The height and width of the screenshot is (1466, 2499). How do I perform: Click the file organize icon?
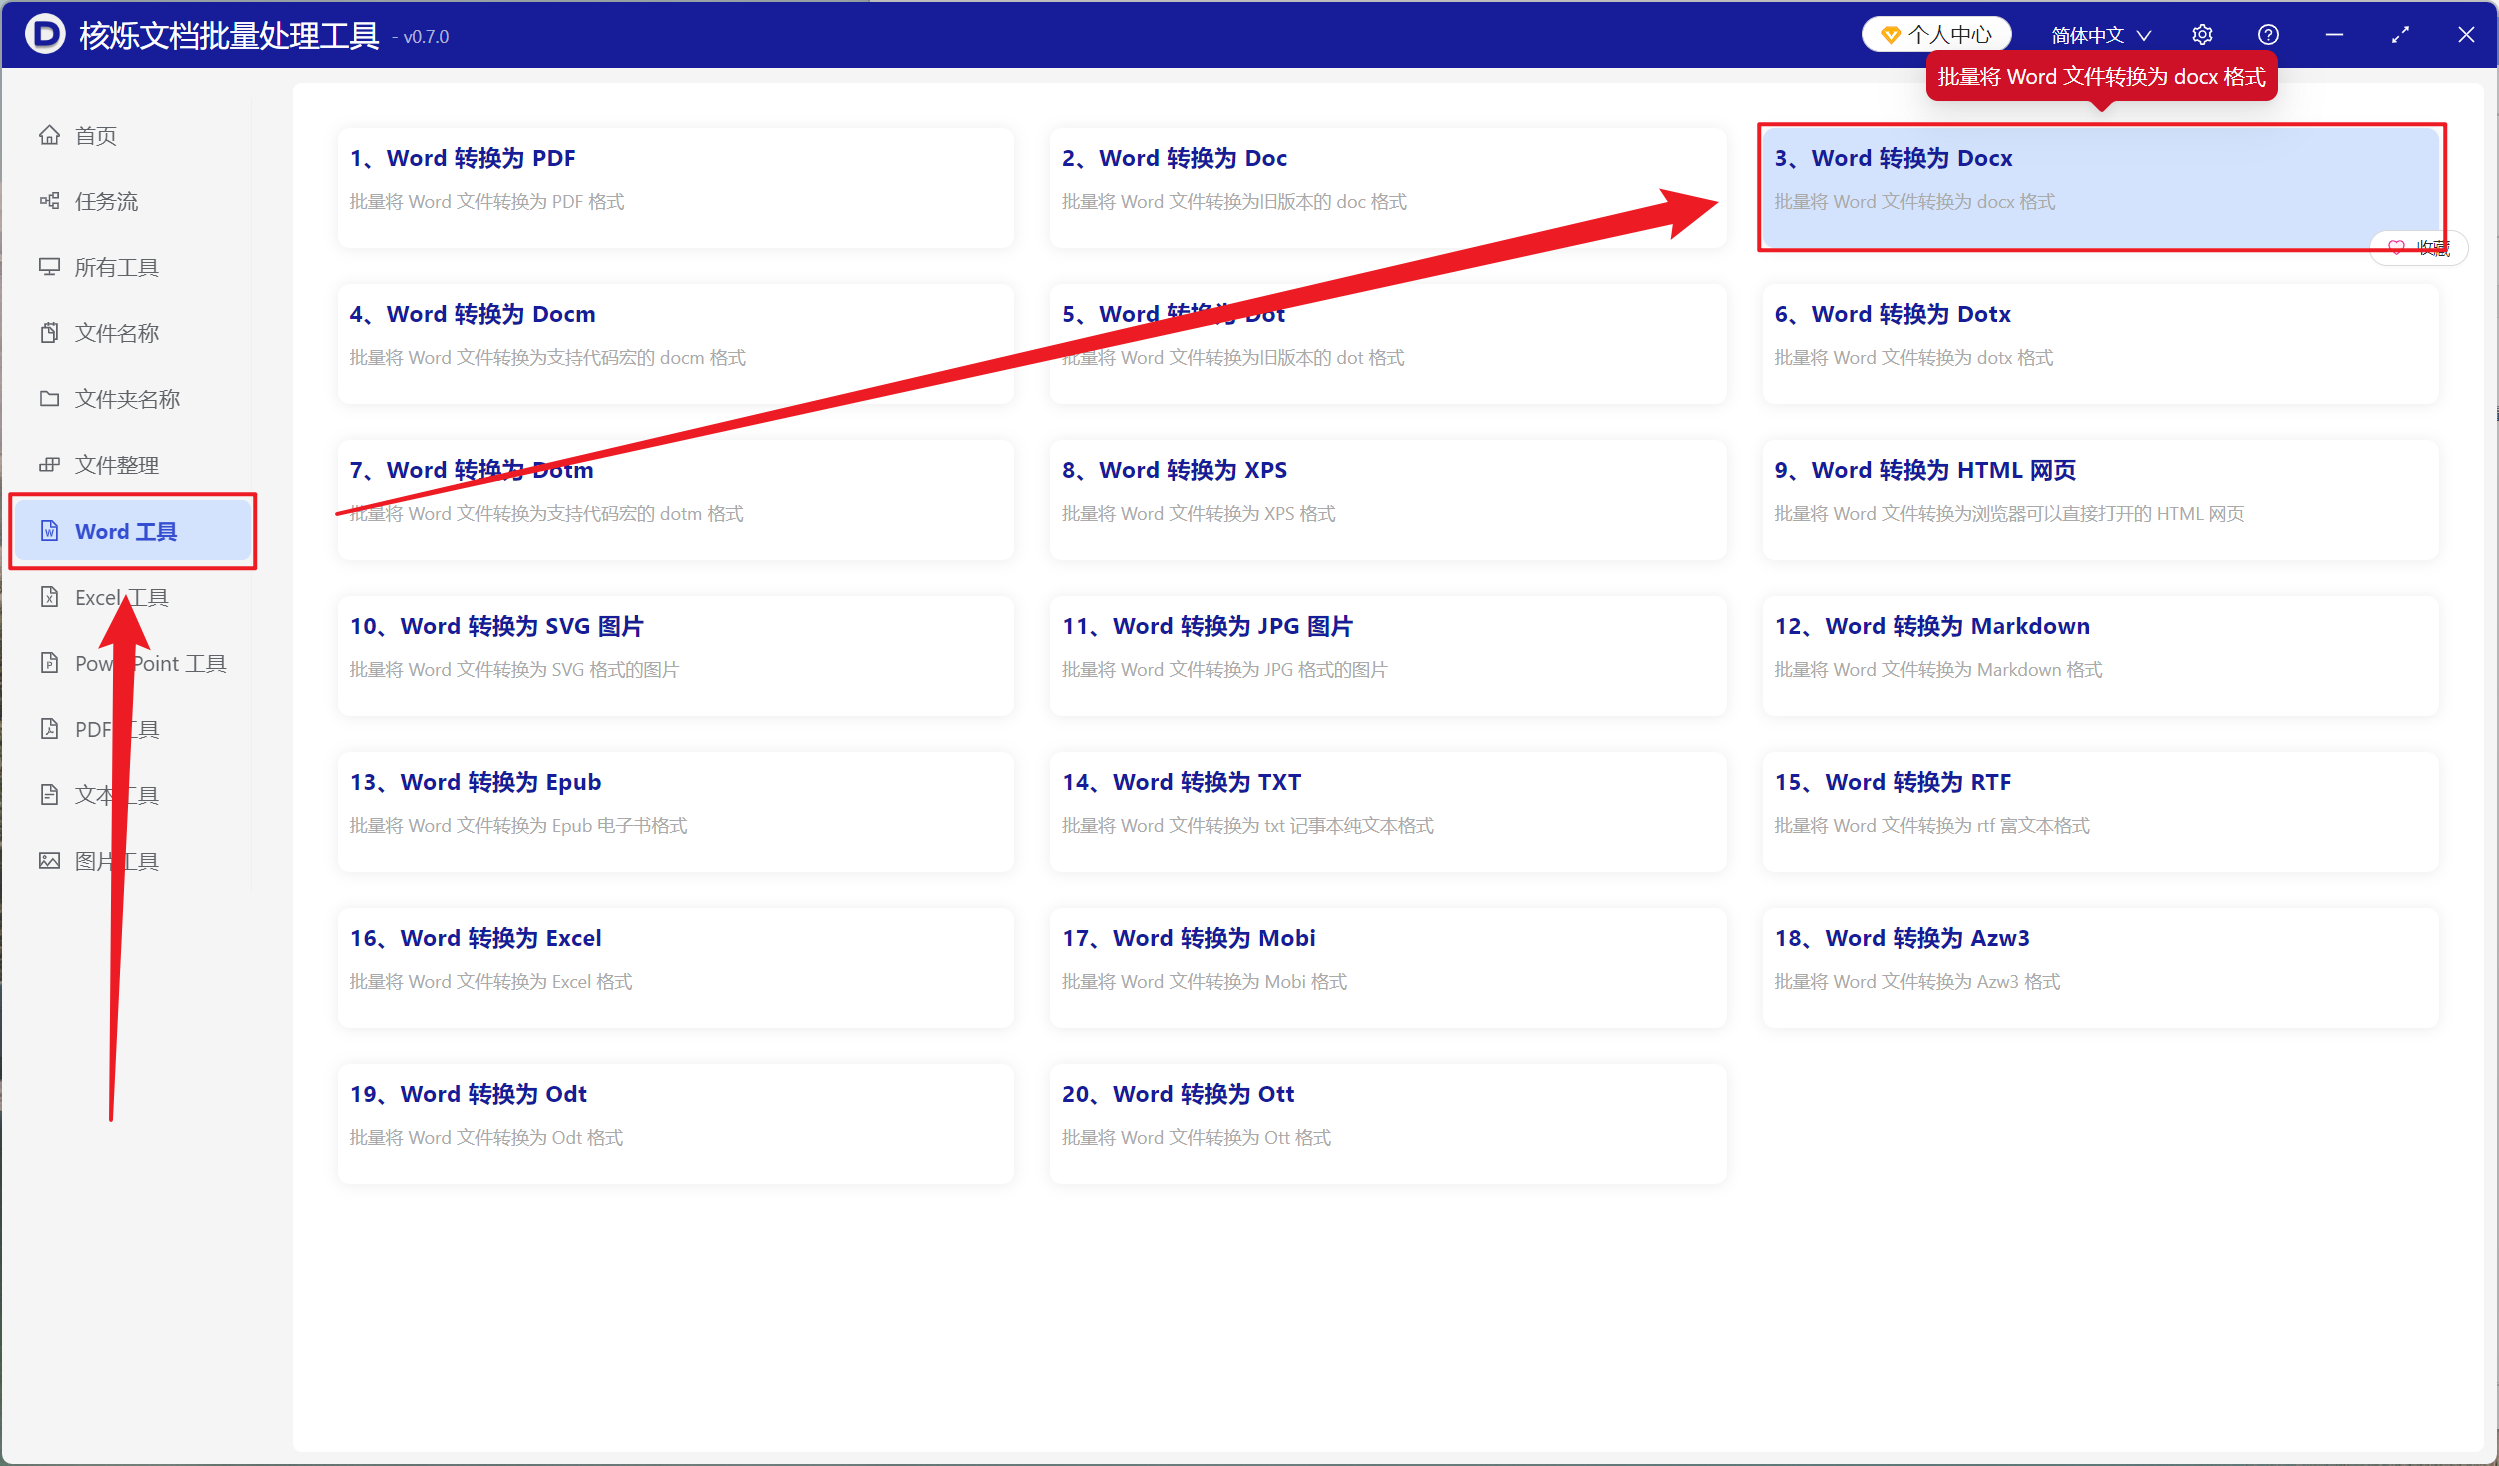coord(49,465)
